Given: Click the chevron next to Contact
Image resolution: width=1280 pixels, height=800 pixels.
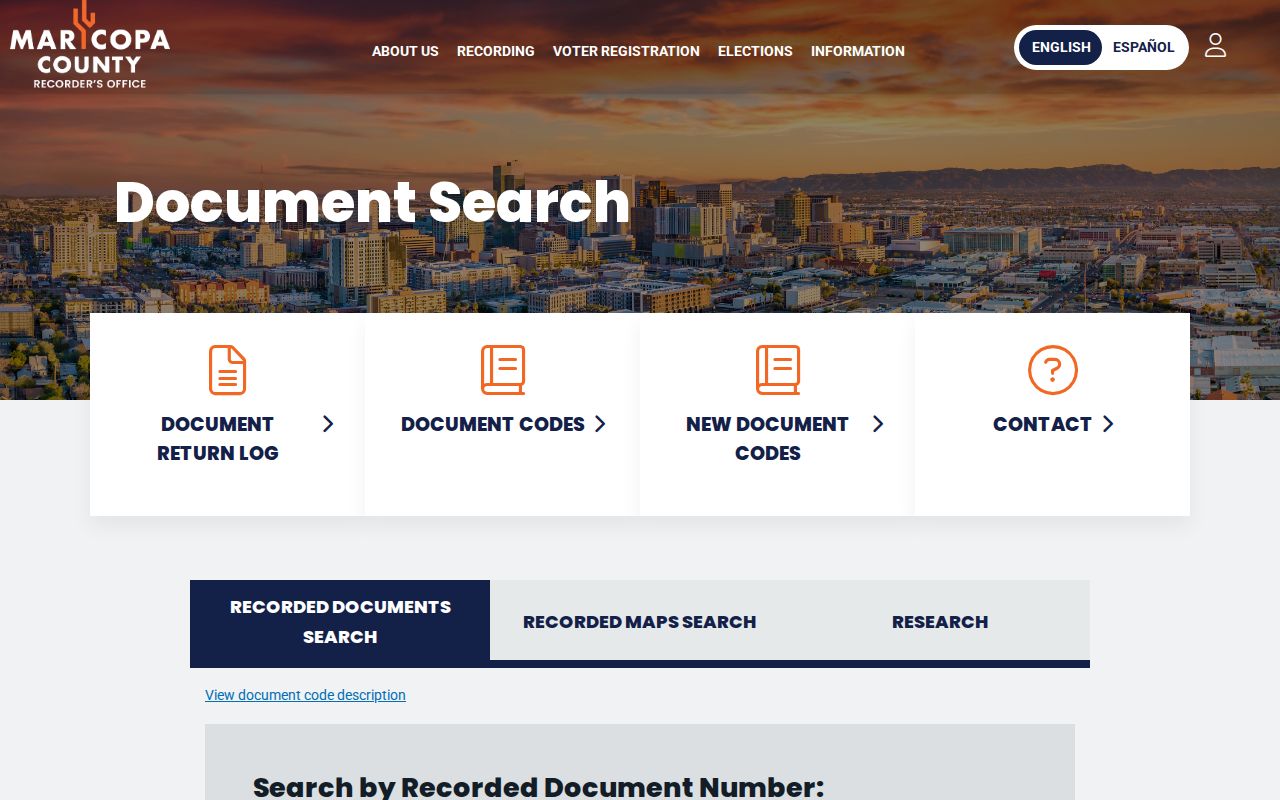Looking at the screenshot, I should pyautogui.click(x=1108, y=424).
